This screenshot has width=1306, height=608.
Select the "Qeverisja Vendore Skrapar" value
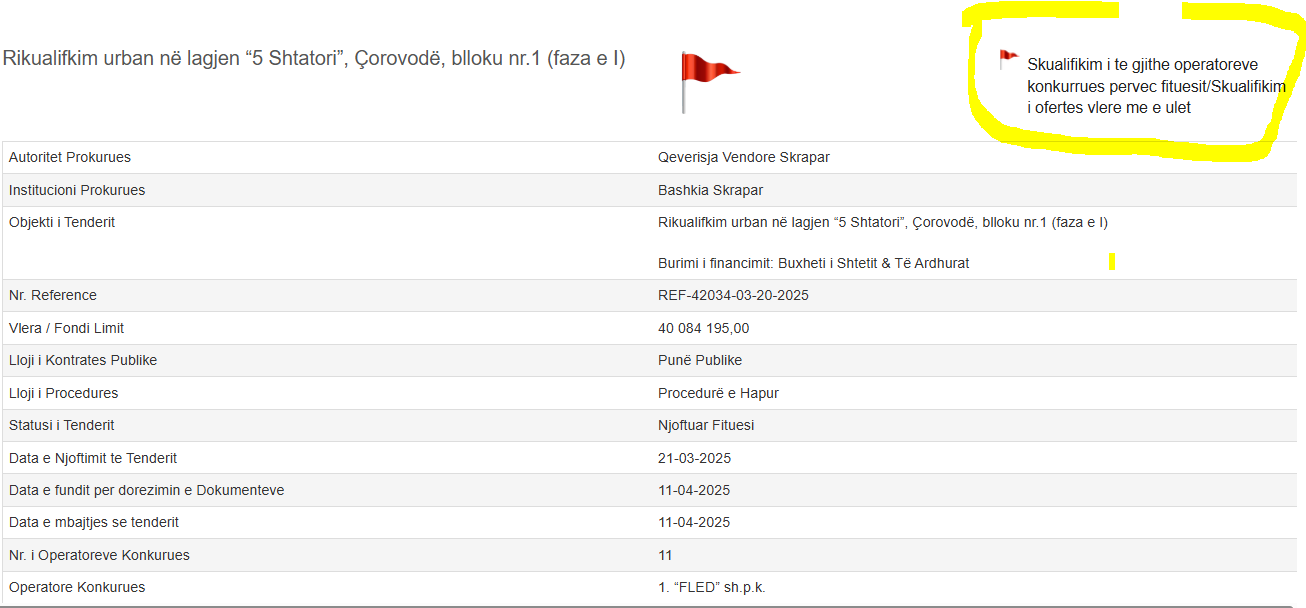(743, 157)
